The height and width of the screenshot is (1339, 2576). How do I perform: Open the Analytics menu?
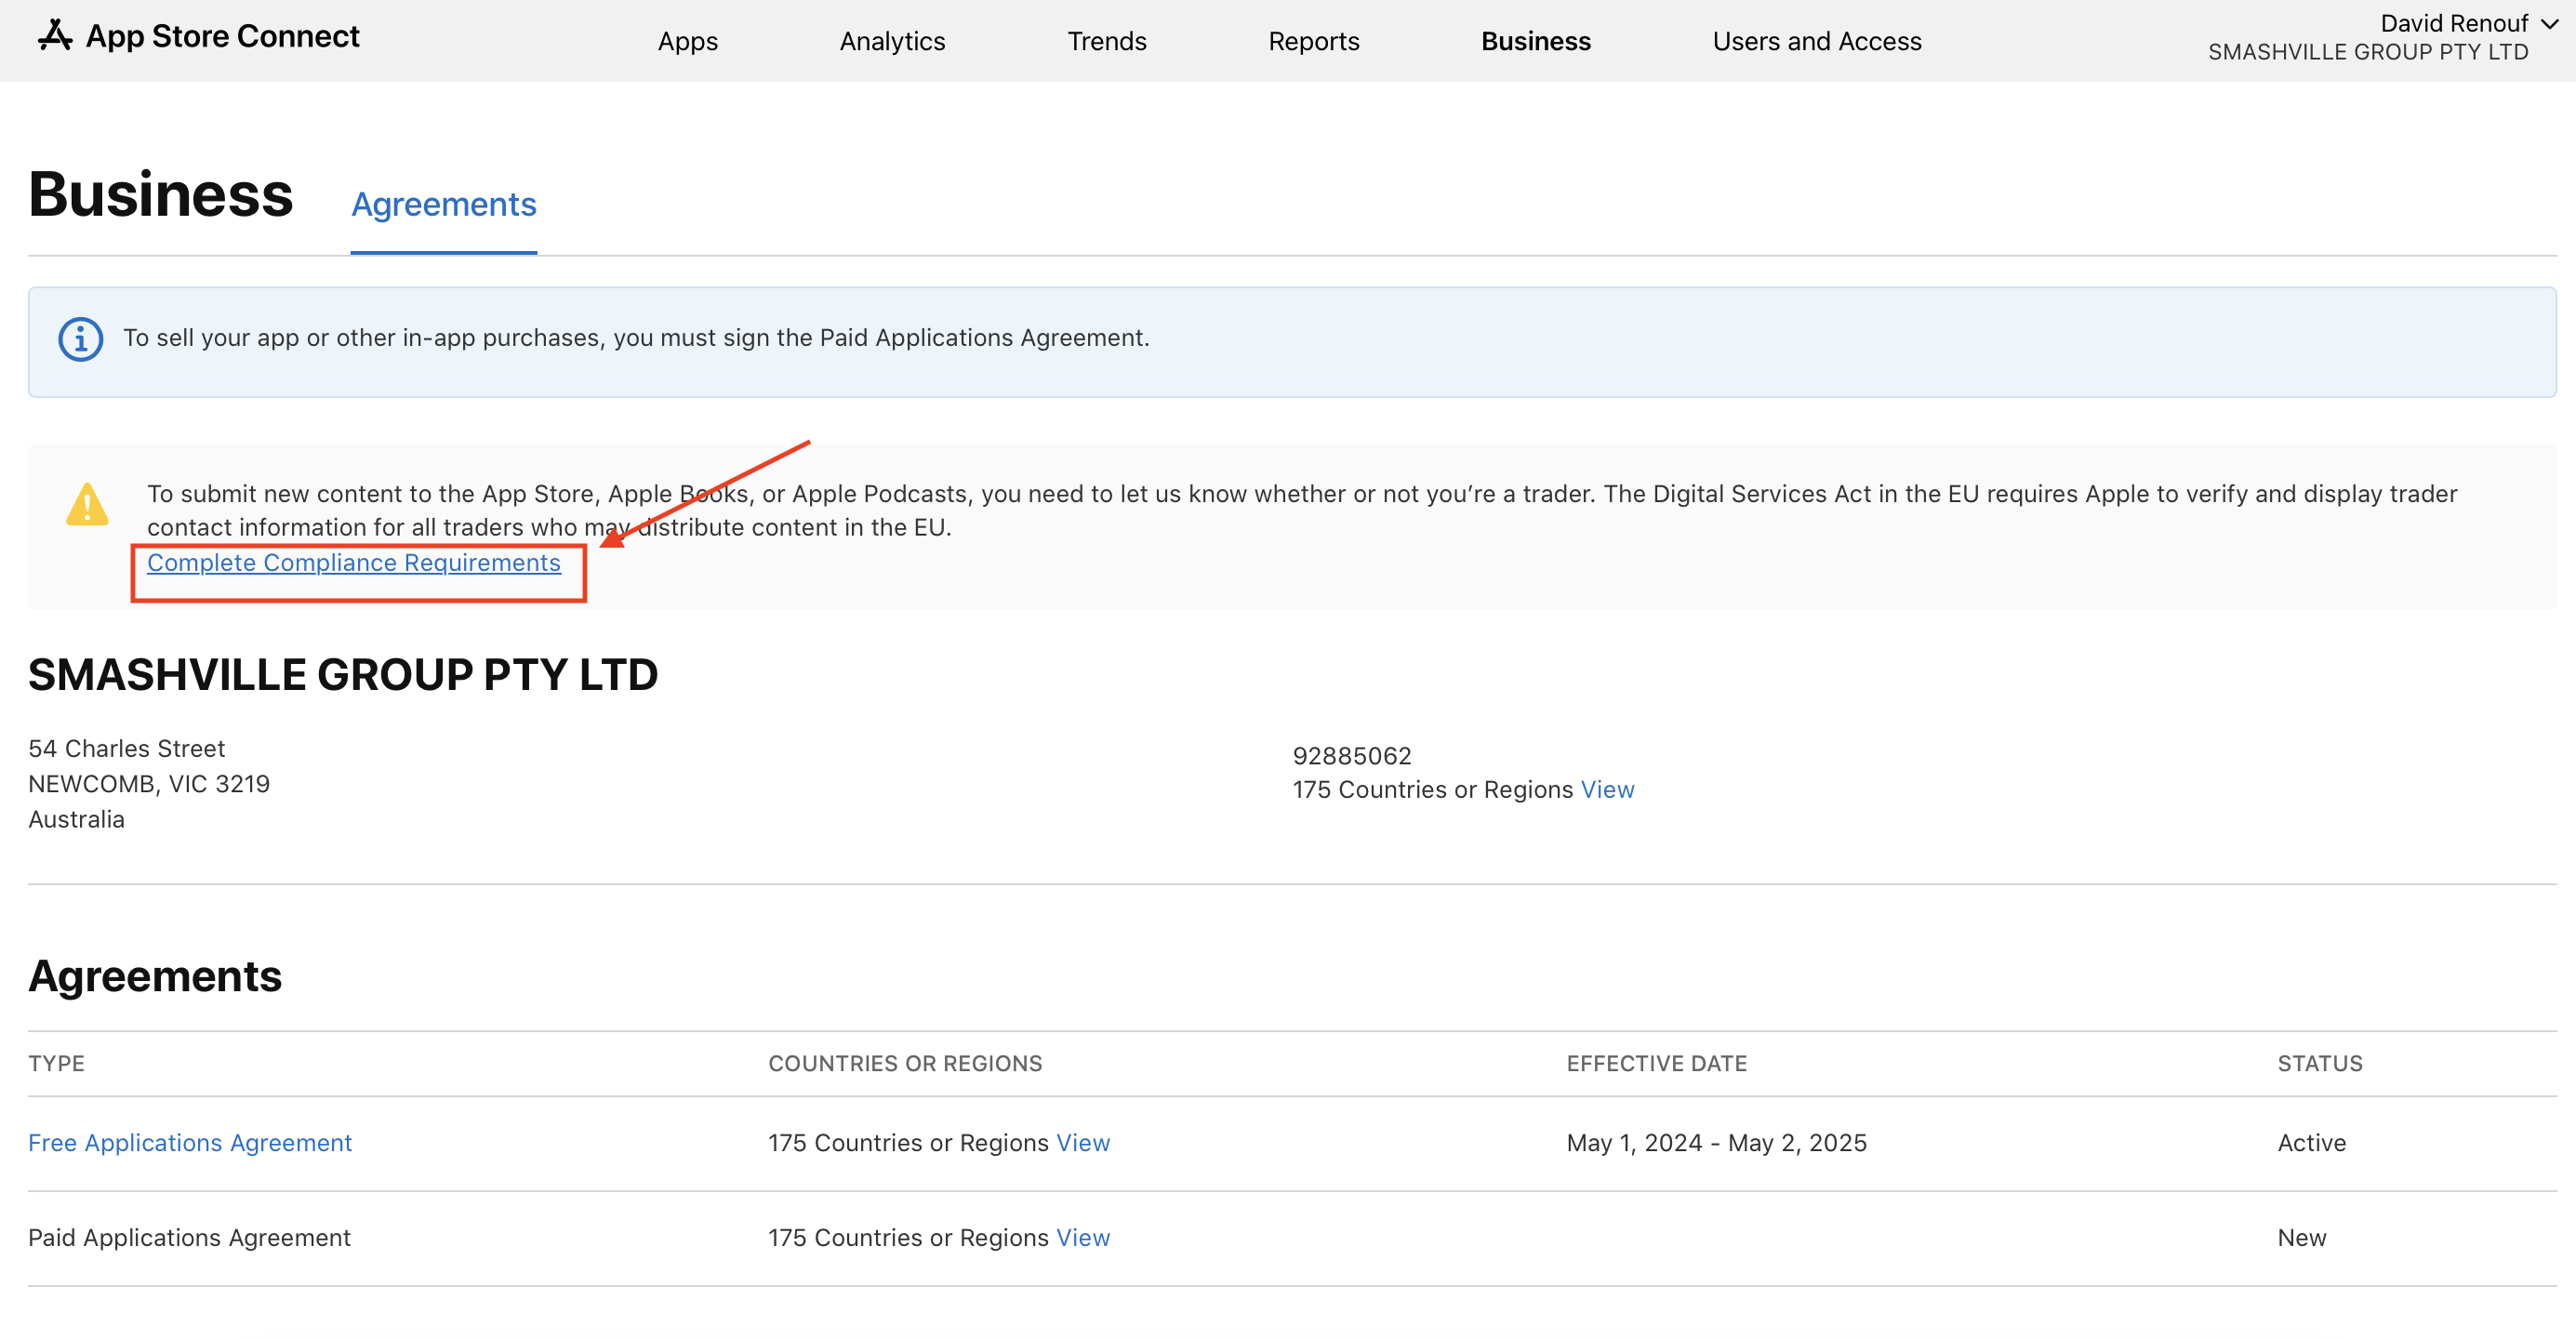(x=892, y=41)
